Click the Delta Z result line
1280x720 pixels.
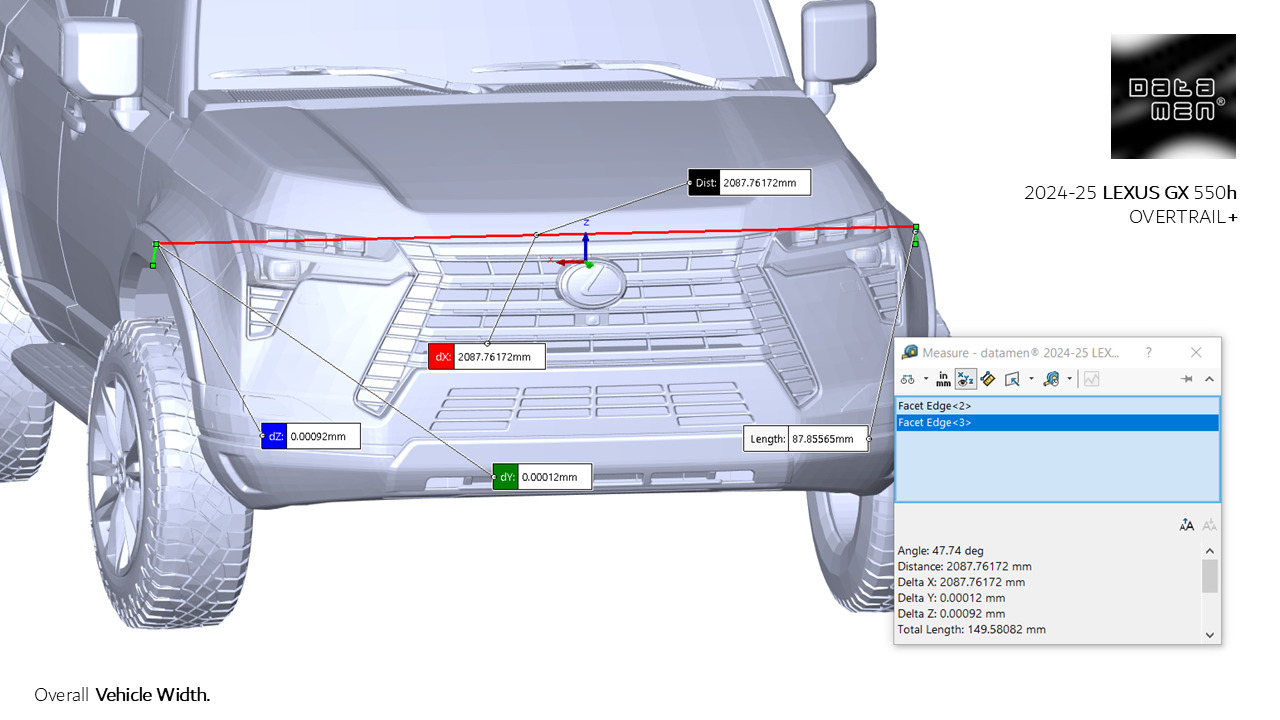(x=951, y=613)
